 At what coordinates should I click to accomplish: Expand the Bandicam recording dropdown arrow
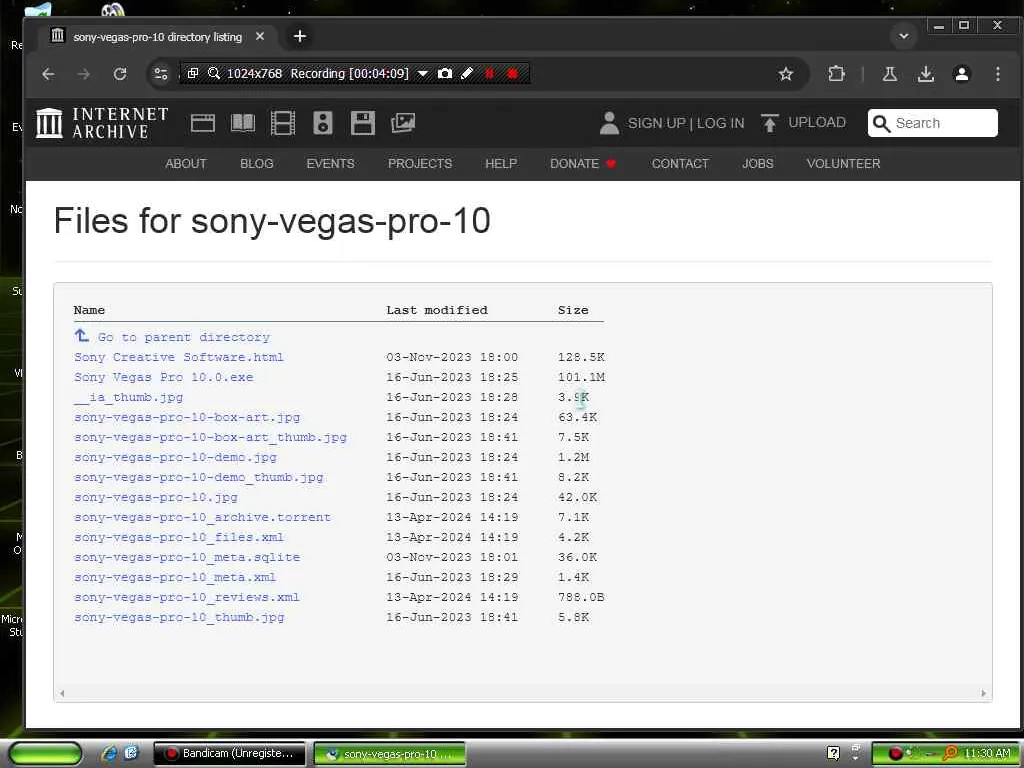[423, 73]
